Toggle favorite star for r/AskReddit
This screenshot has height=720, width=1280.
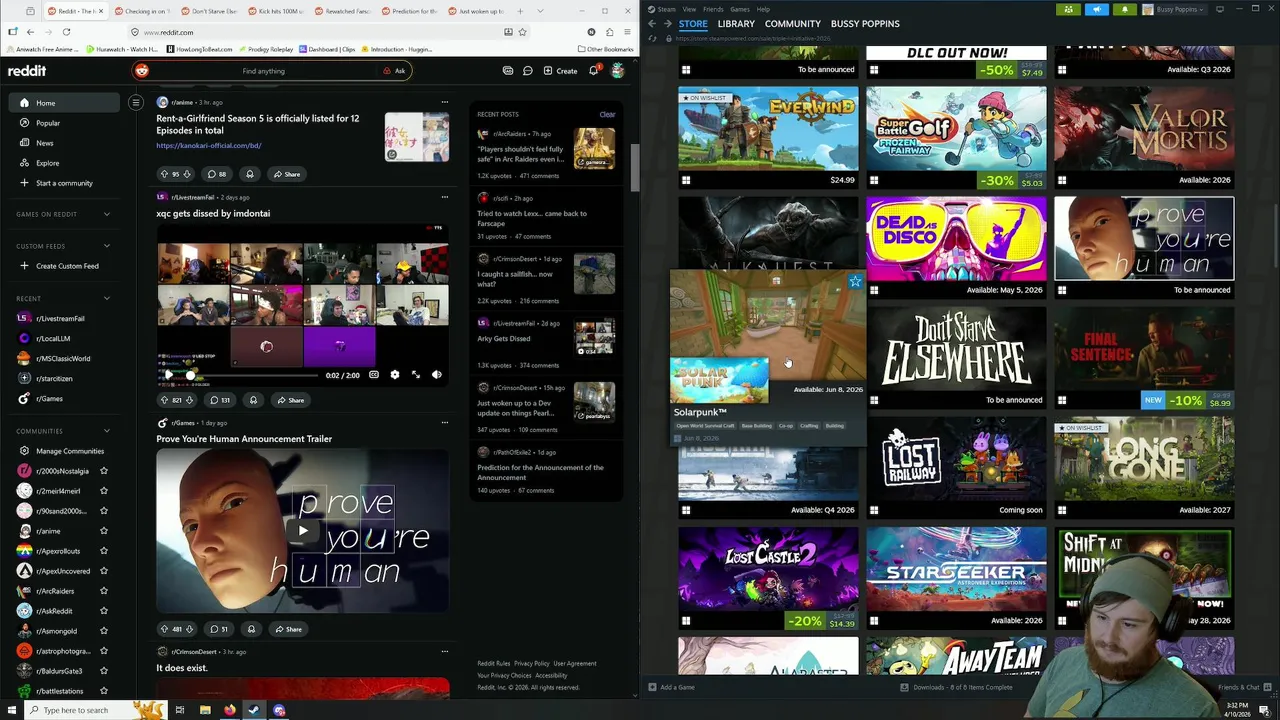[104, 611]
